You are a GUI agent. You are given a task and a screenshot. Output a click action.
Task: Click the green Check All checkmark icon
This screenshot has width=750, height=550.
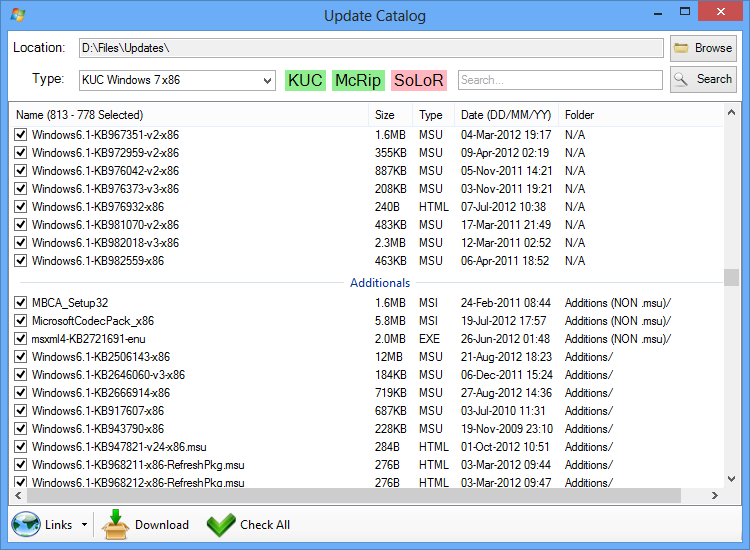[x=221, y=525]
